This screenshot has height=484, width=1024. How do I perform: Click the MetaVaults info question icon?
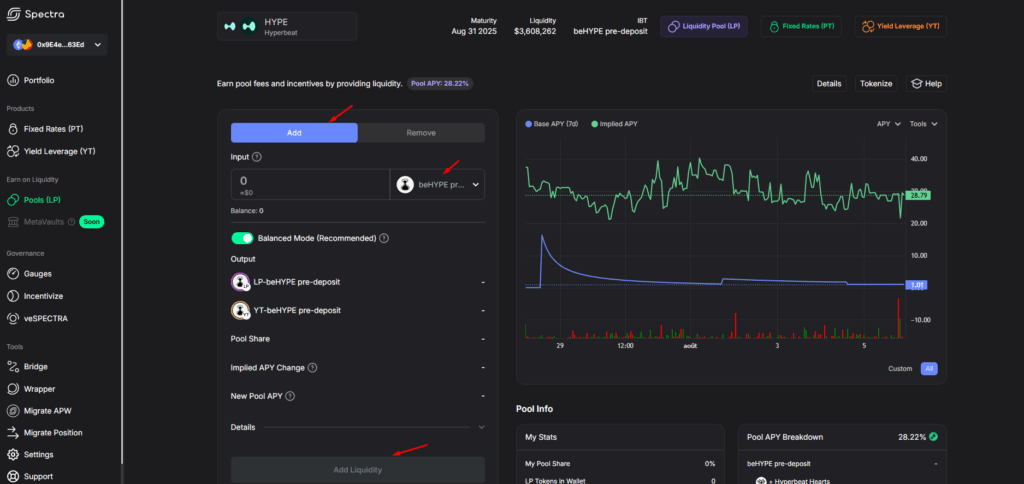71,222
